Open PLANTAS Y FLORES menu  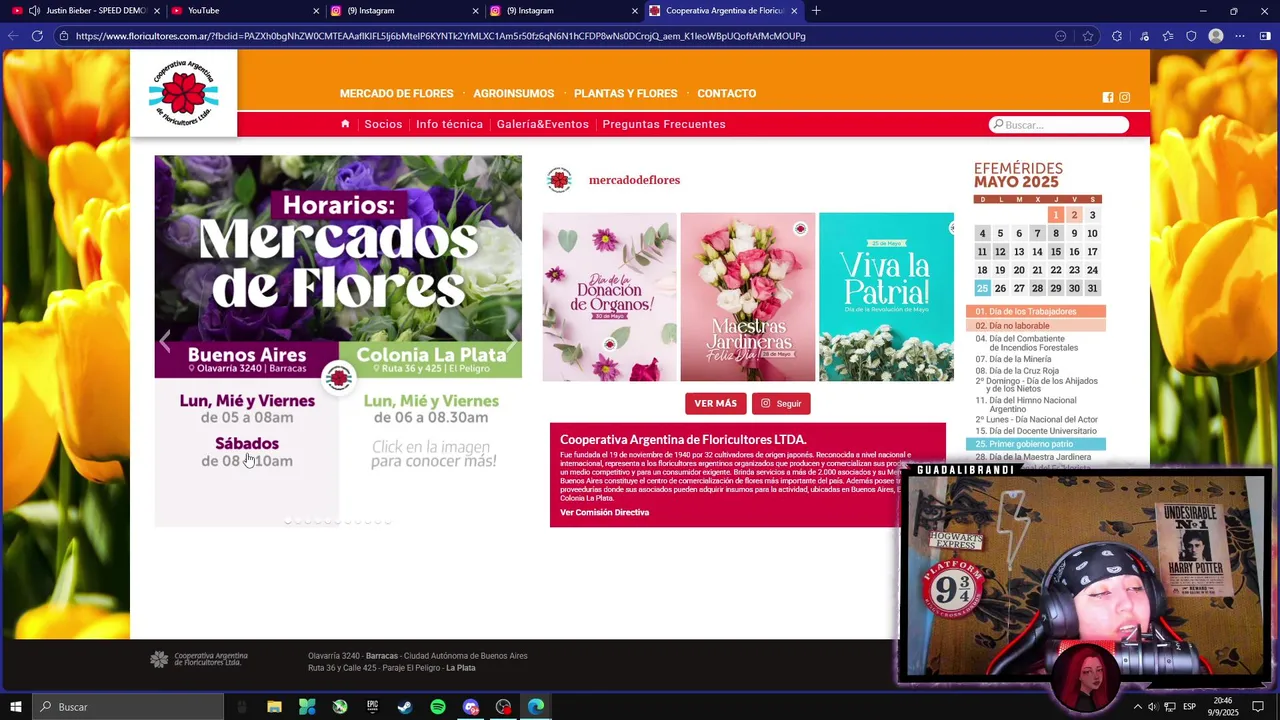625,94
